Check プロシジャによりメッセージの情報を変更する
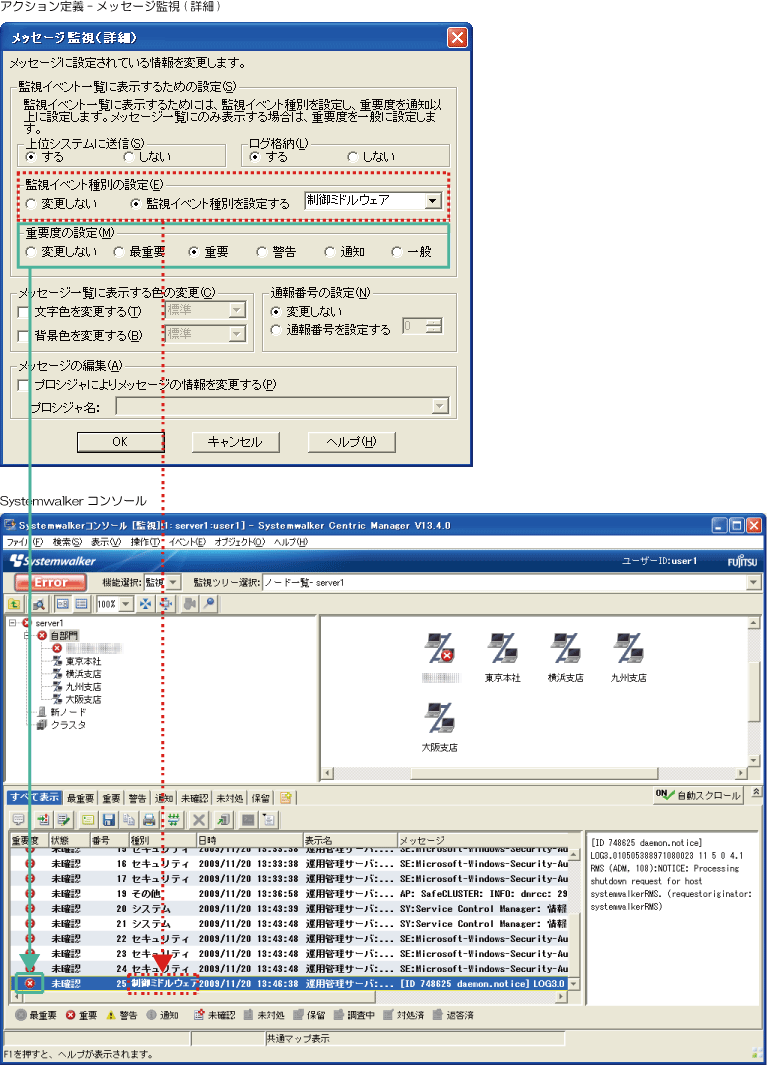This screenshot has width=767, height=1065. point(23,385)
